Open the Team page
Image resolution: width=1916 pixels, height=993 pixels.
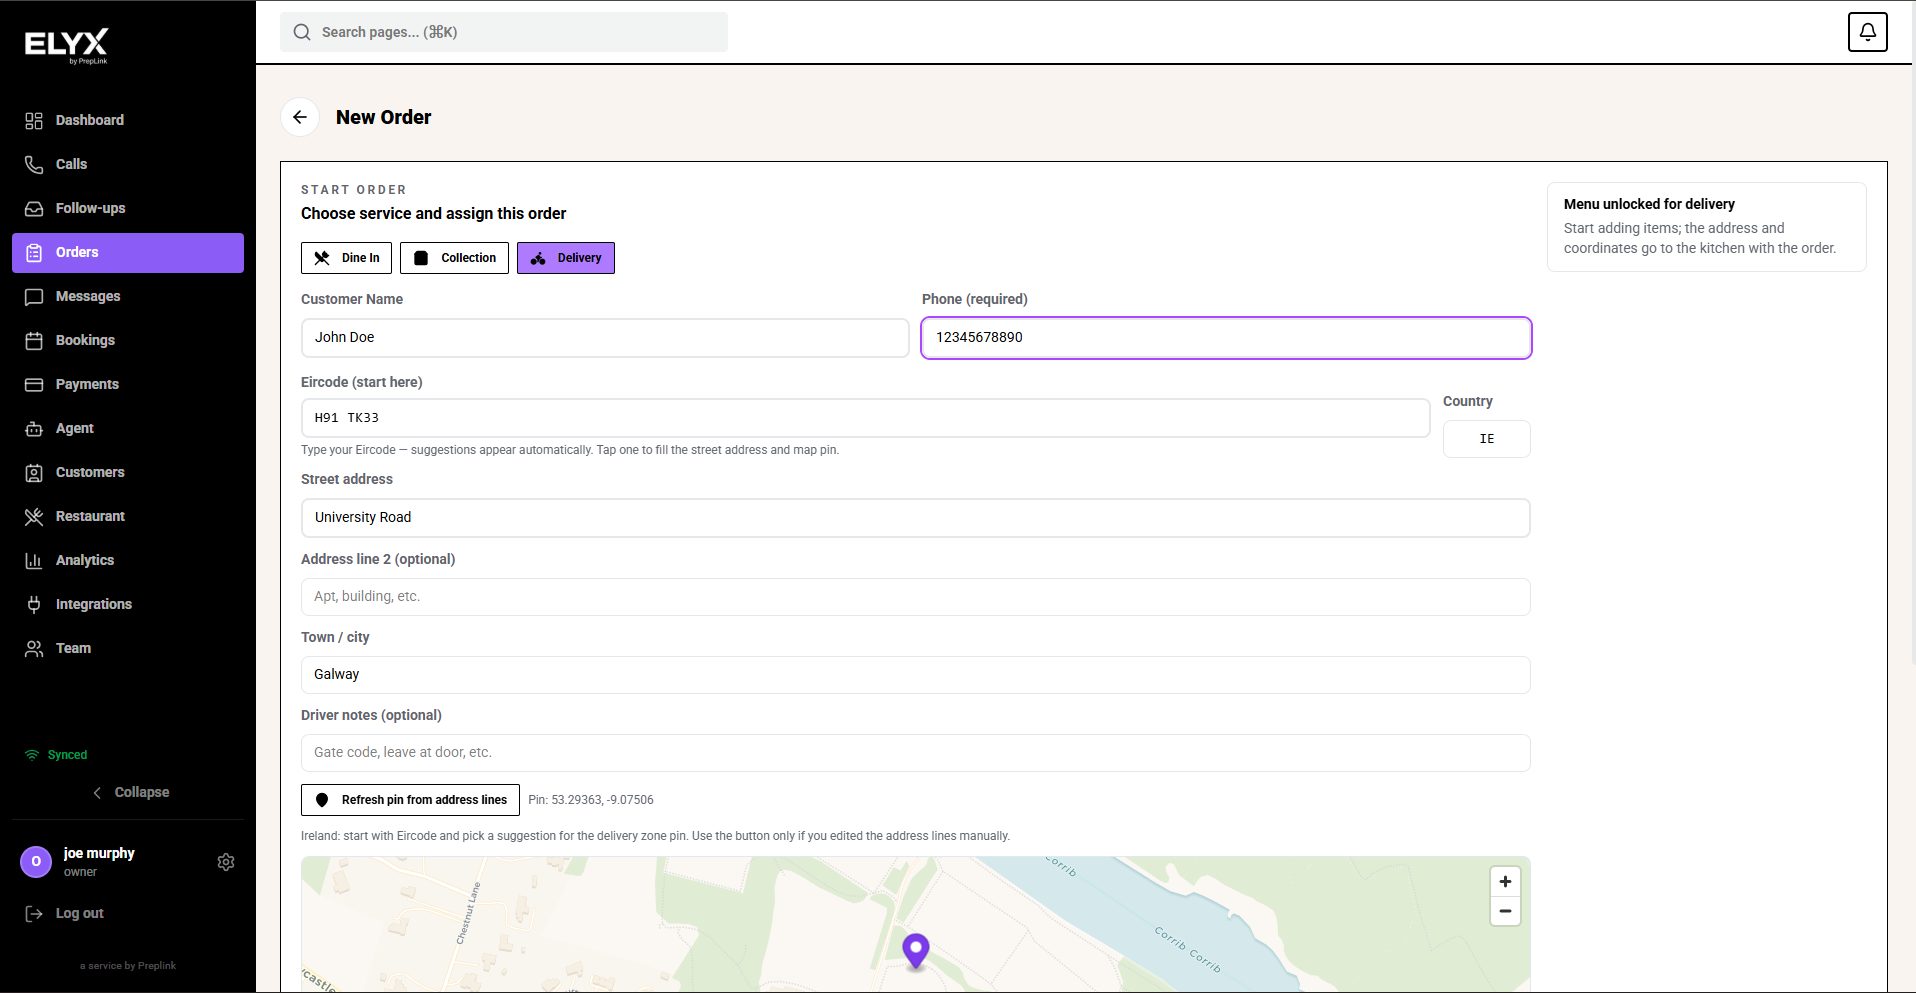coord(128,648)
